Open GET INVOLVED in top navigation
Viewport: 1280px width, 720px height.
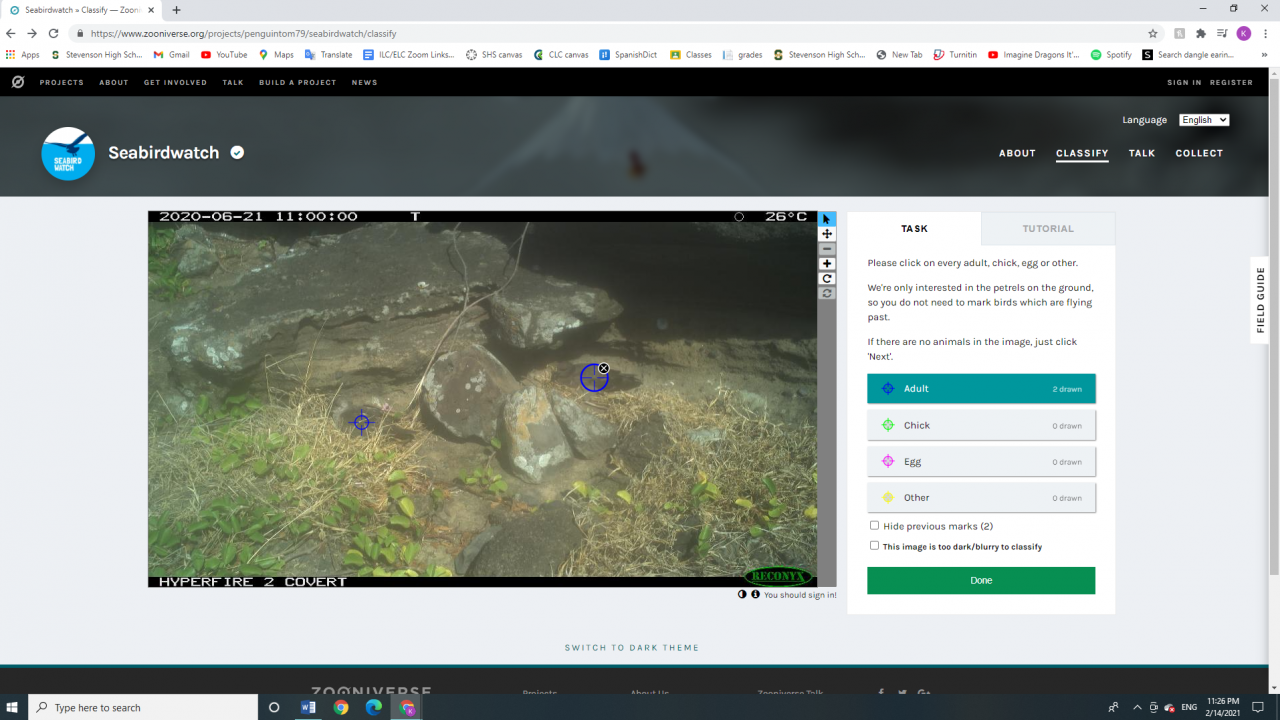(175, 82)
